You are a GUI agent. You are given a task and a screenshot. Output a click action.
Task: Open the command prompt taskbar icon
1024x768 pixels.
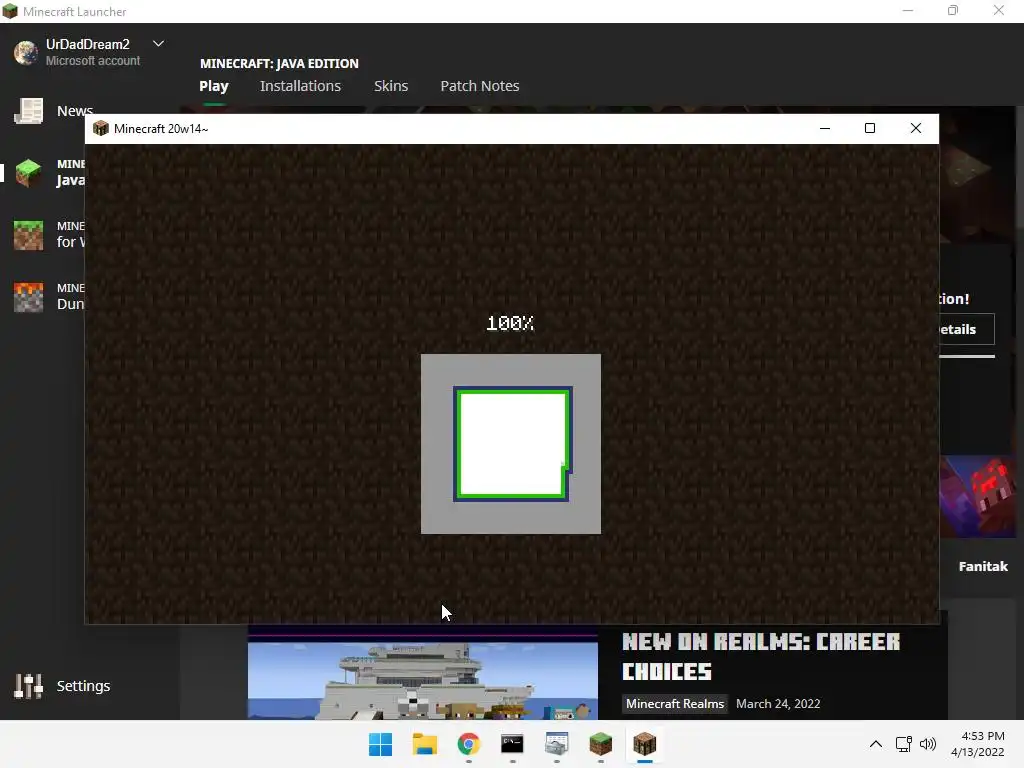513,744
